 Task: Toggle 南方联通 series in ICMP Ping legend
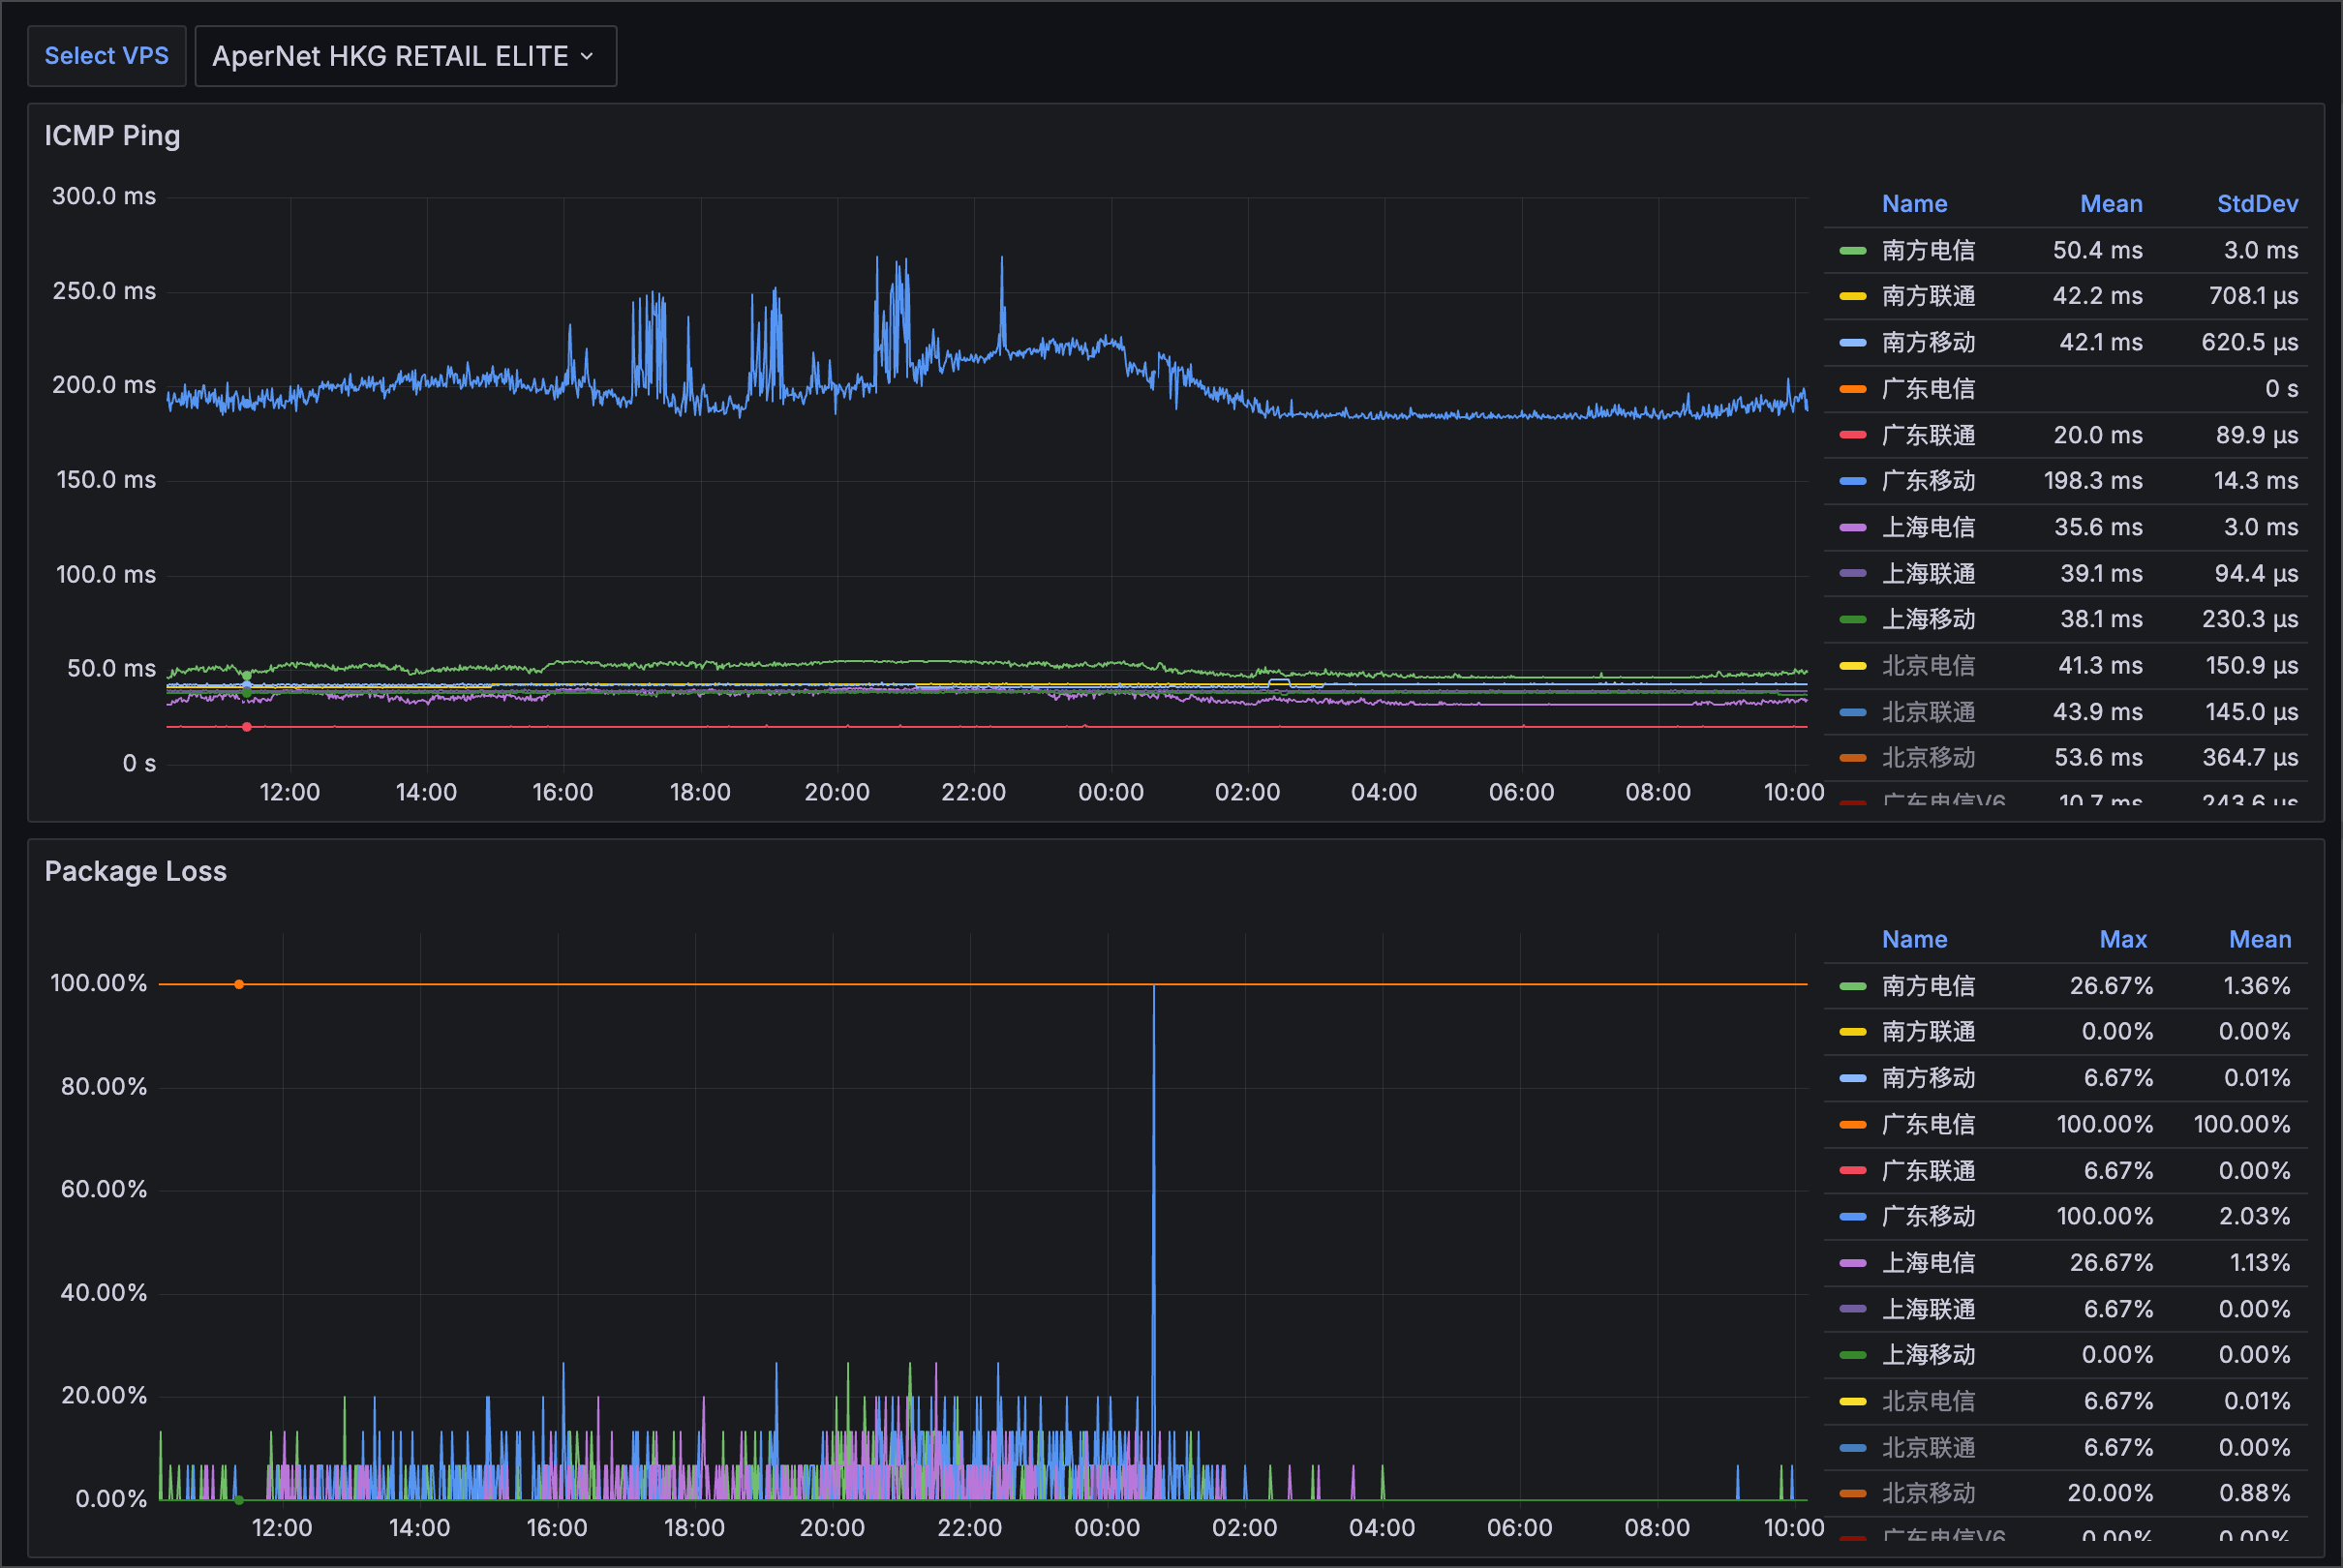(x=1928, y=296)
